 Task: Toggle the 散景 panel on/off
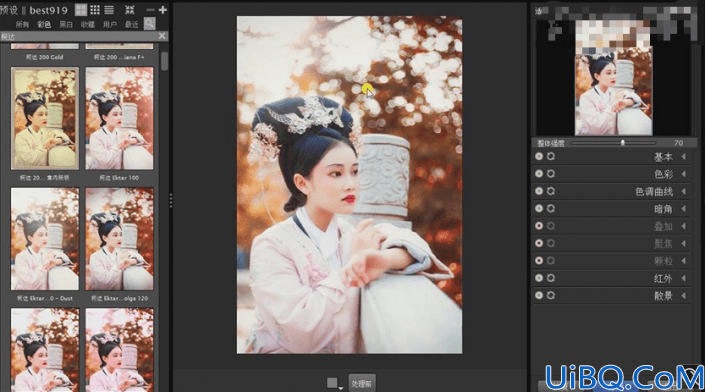(539, 295)
